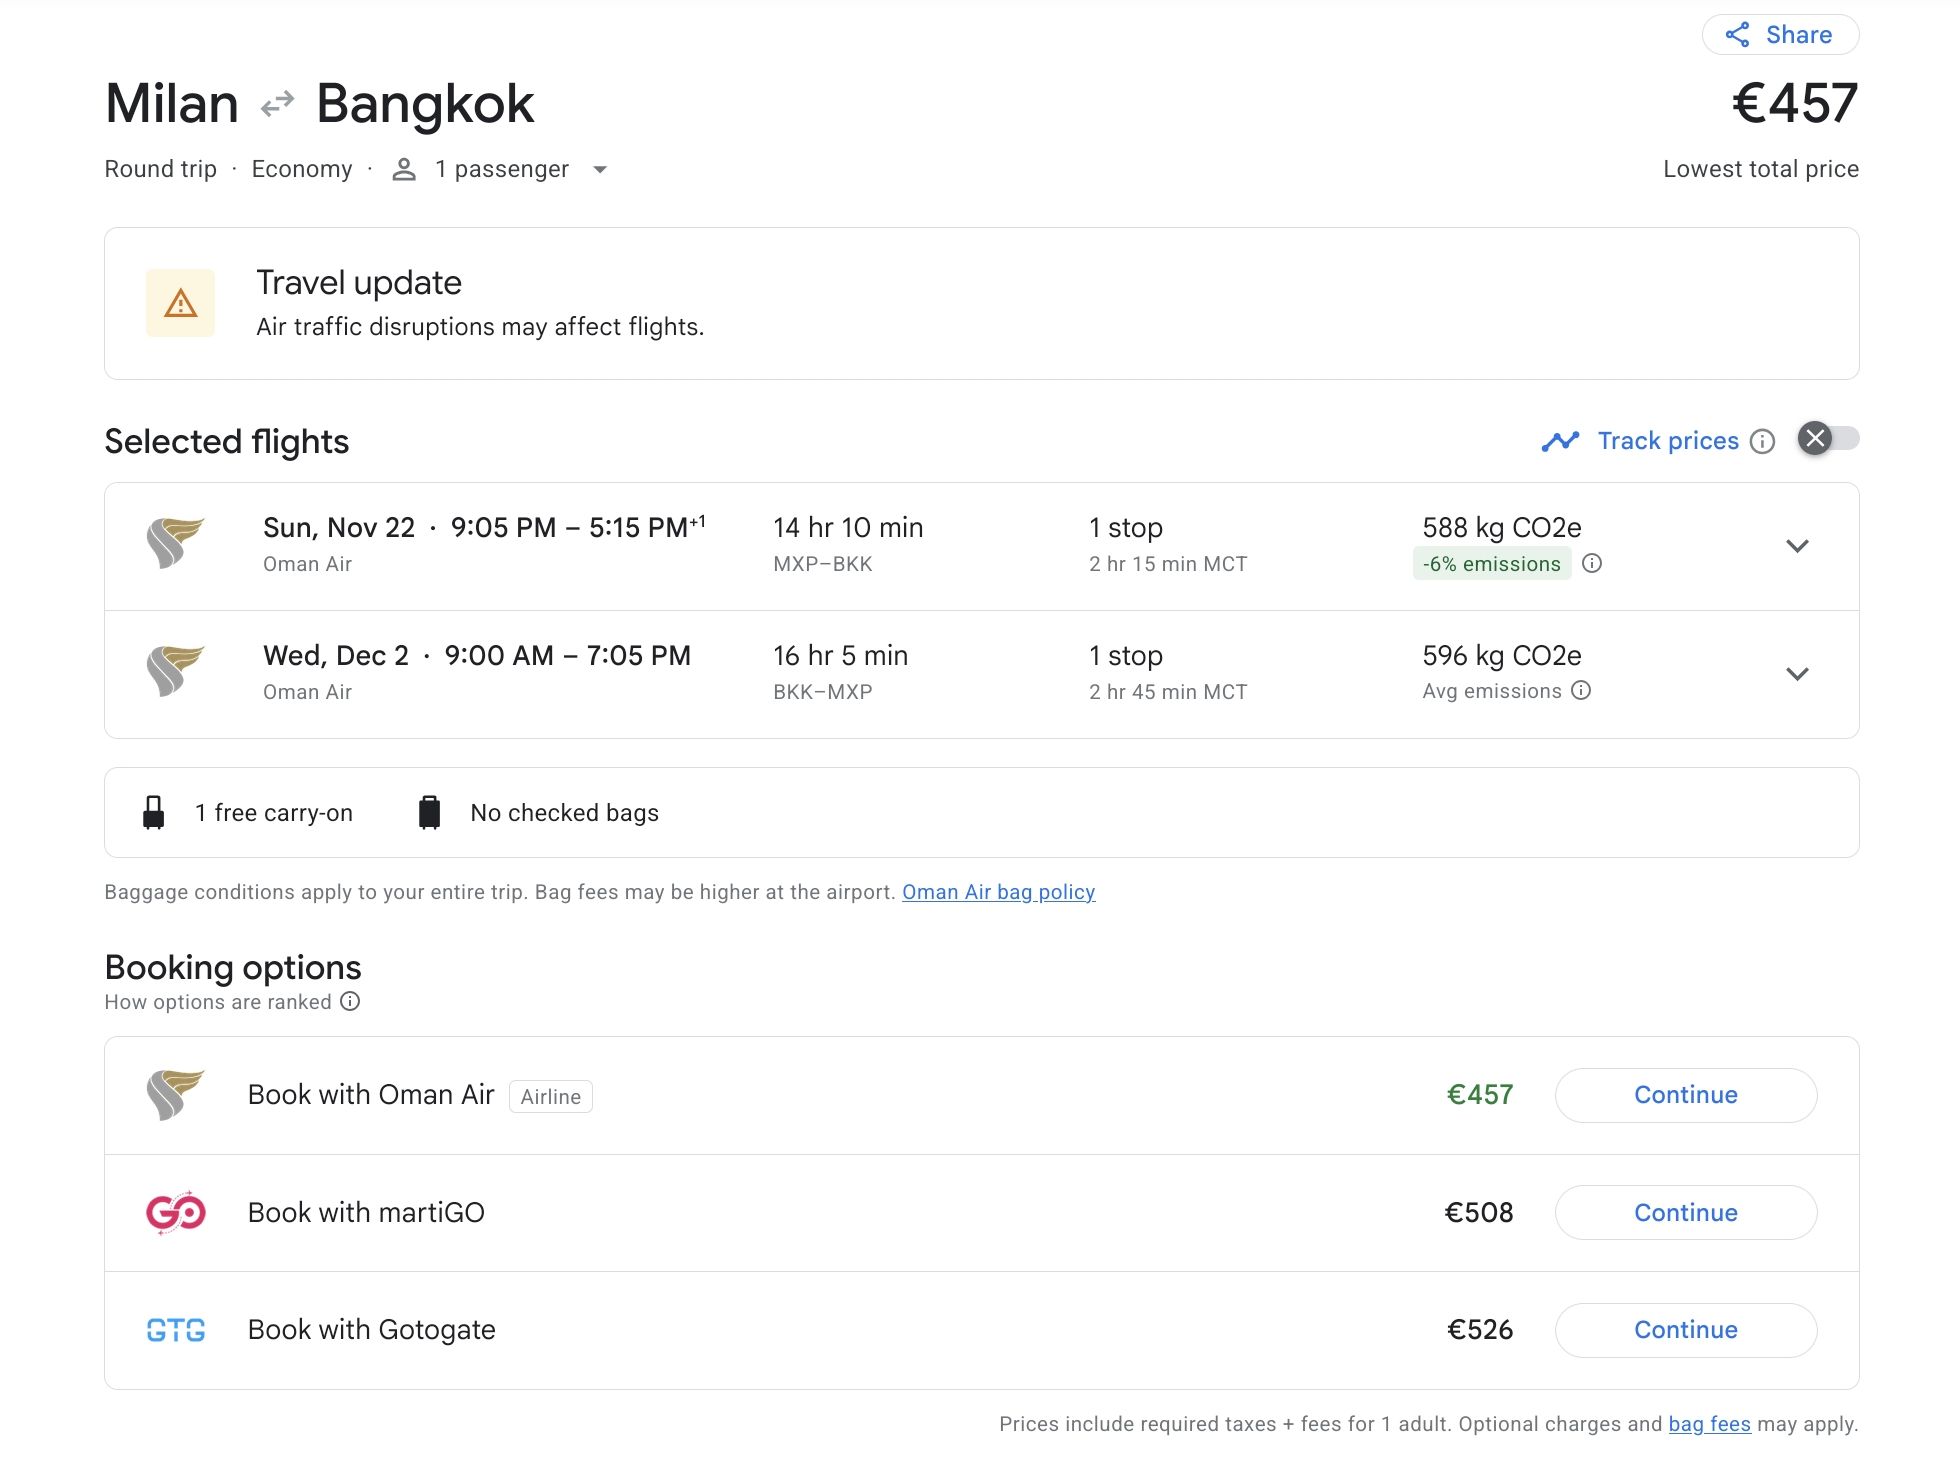Click the Track prices info icon
Screen dimensions: 1960x1458
[1763, 441]
